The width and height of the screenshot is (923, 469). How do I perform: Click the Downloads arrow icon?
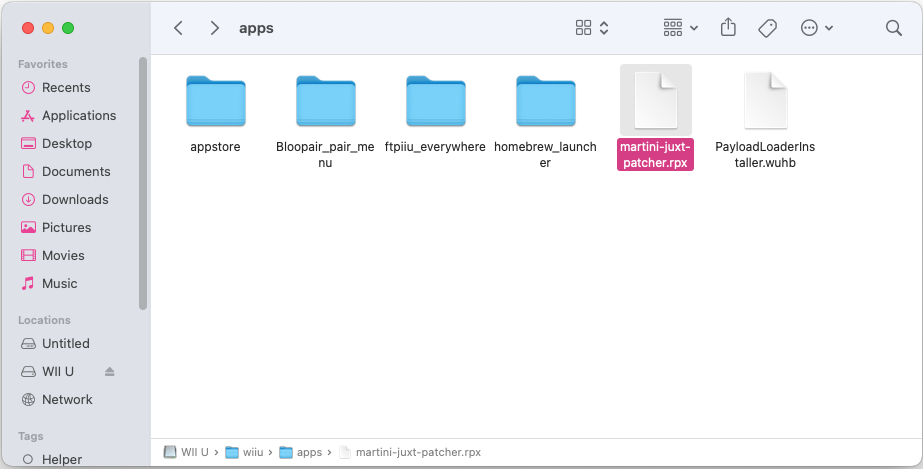tap(28, 199)
